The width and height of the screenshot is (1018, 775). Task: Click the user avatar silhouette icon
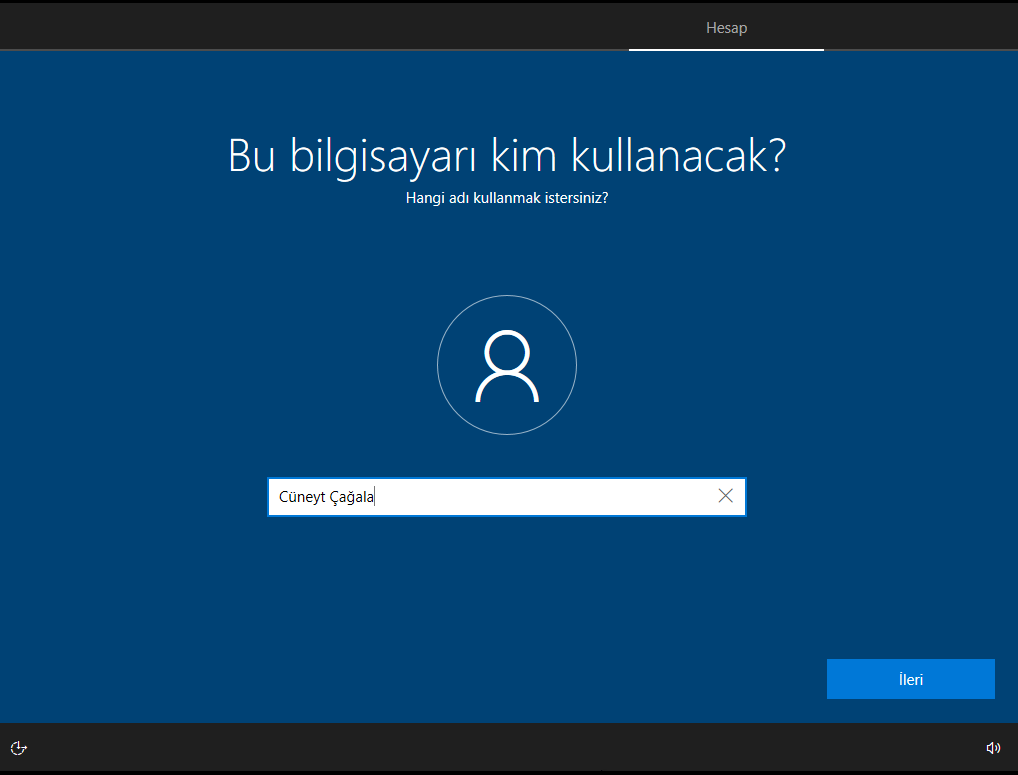(507, 366)
